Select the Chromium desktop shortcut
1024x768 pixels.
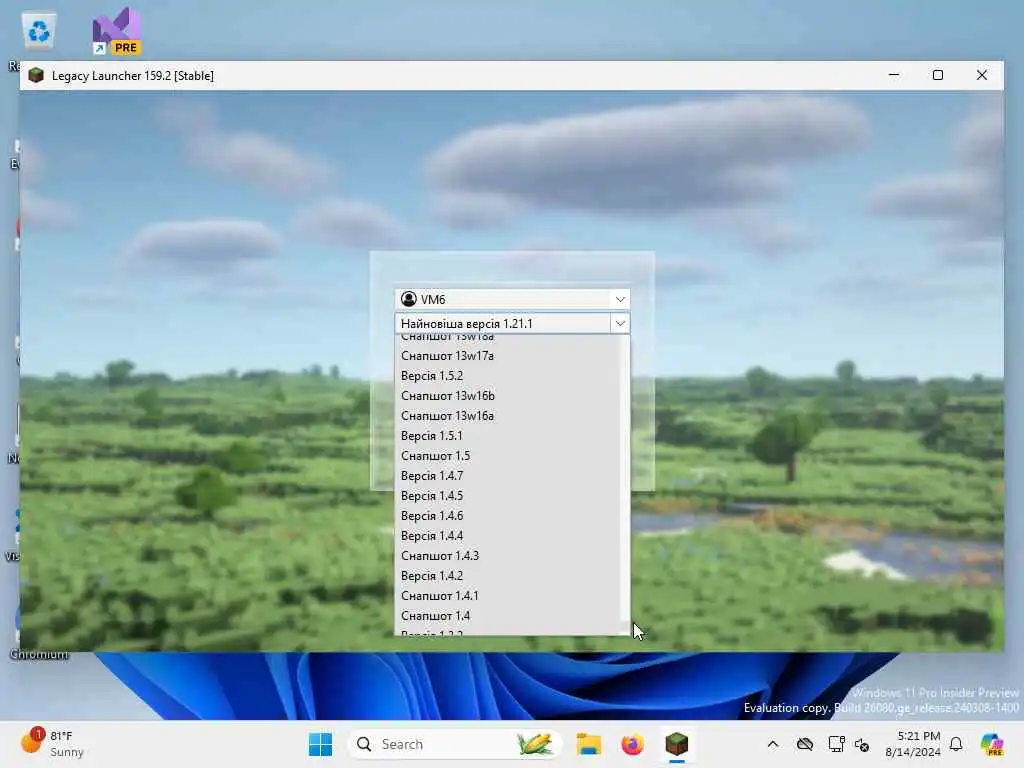(38, 654)
